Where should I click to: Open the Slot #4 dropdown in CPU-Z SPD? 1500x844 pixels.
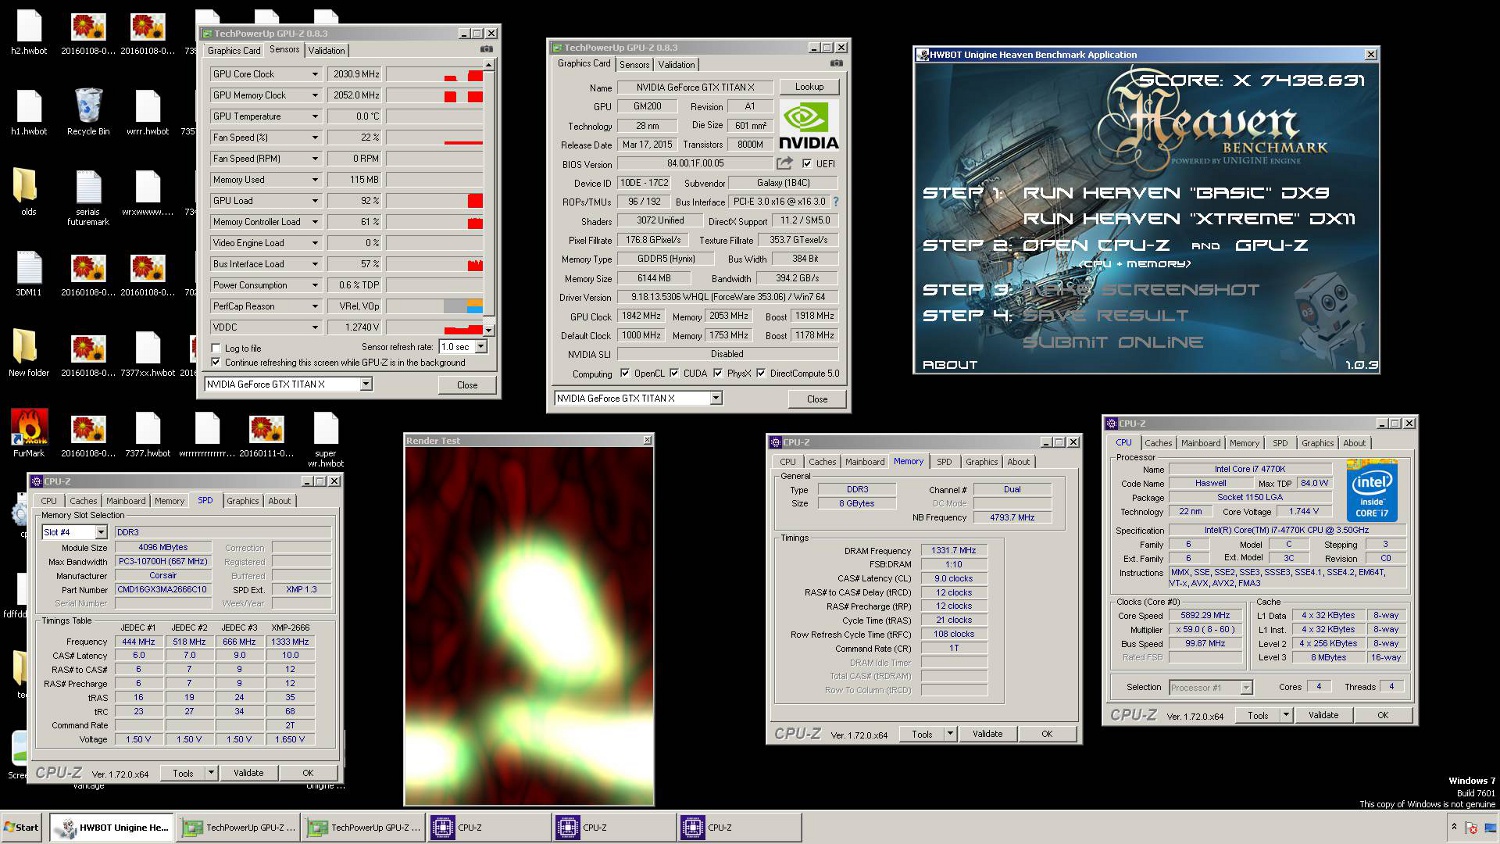click(101, 532)
